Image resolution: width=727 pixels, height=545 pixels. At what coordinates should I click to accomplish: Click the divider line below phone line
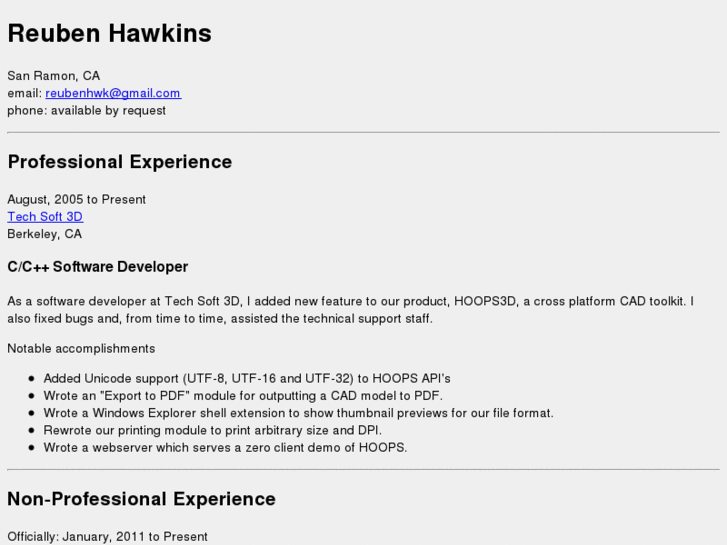click(363, 132)
